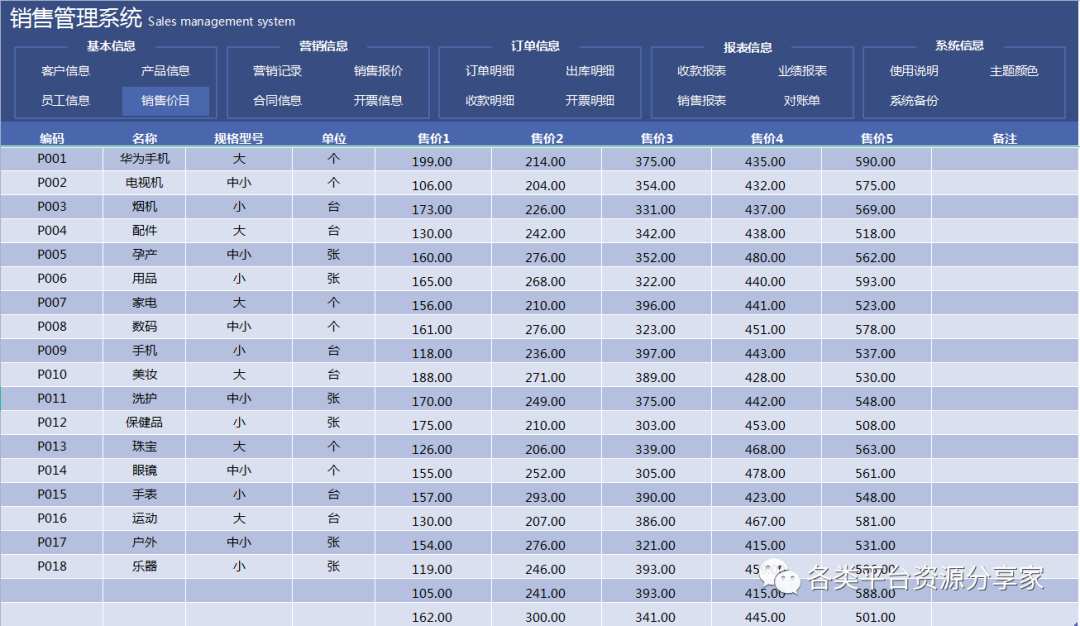Open 订单明细

[490, 71]
